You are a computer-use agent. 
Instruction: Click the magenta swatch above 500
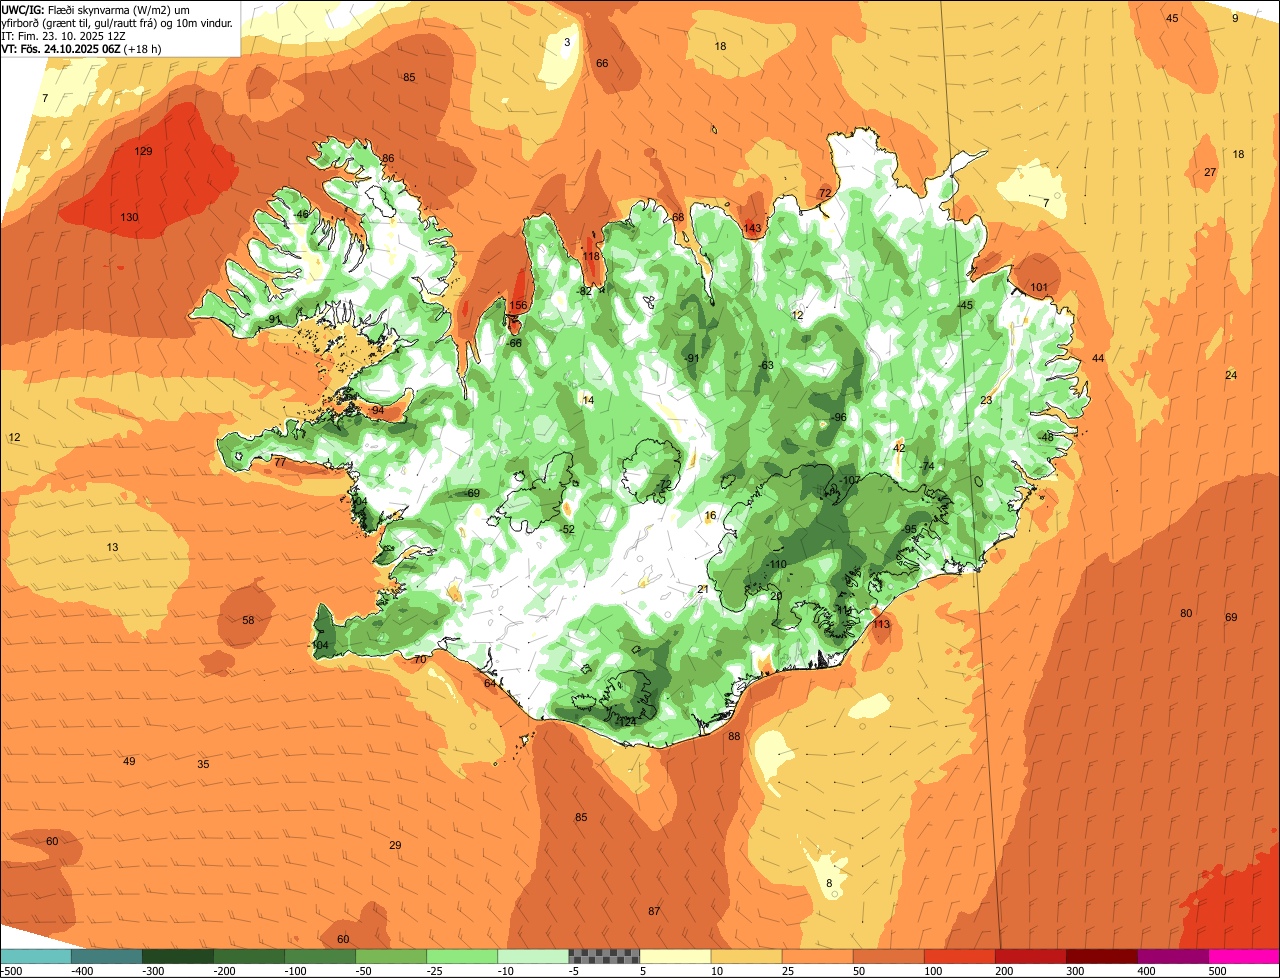[x=1244, y=956]
